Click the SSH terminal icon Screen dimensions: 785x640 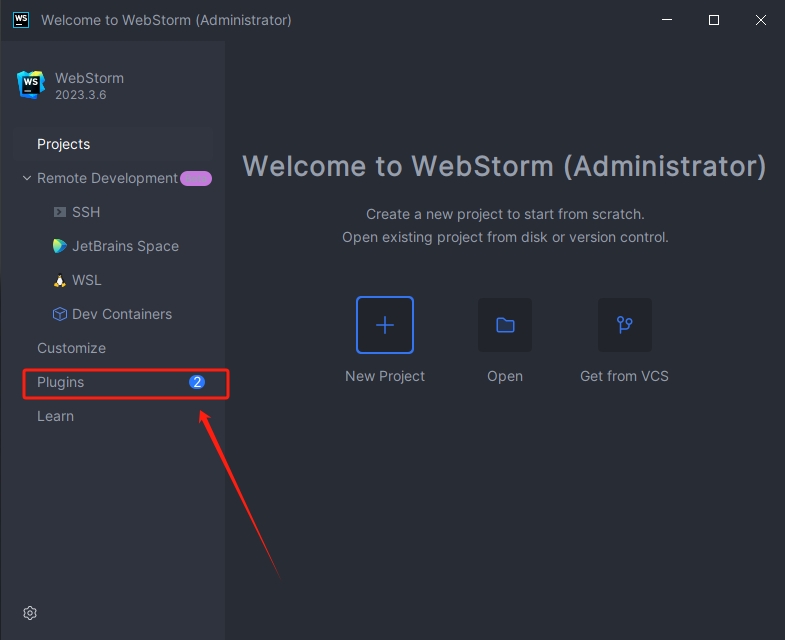pos(60,212)
